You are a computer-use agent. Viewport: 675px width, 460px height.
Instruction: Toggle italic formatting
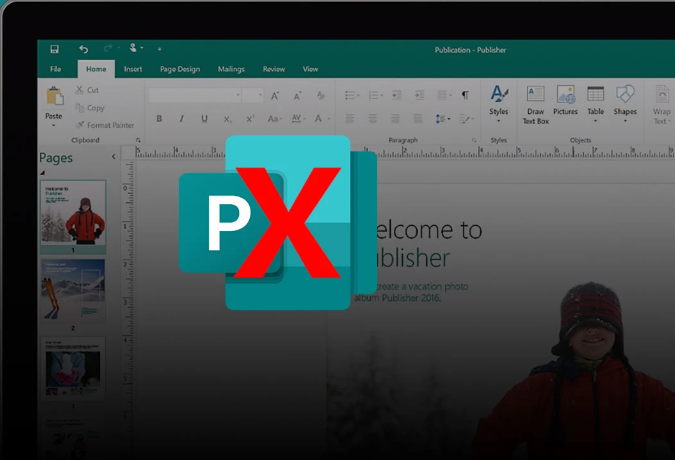182,119
